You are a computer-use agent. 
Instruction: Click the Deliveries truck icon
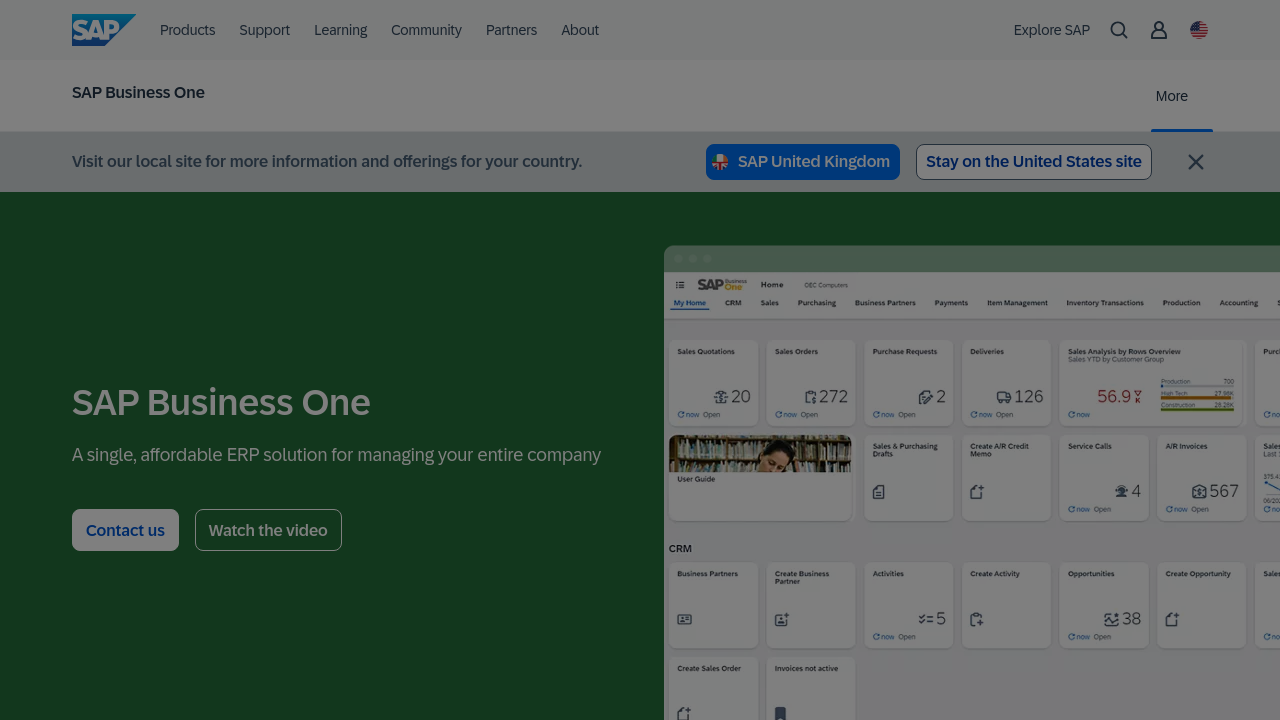point(1003,397)
